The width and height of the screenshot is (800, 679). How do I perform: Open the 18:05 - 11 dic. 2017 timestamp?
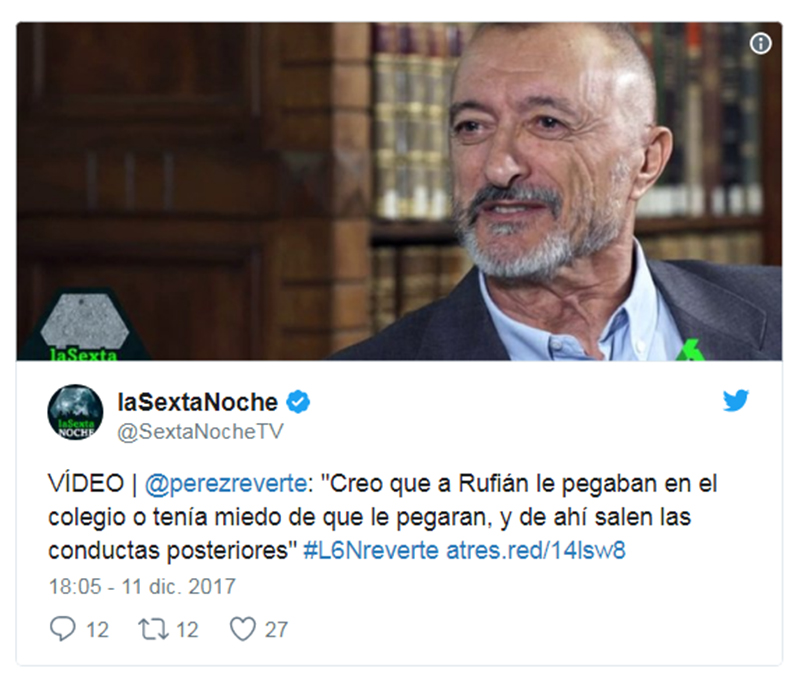pos(142,587)
